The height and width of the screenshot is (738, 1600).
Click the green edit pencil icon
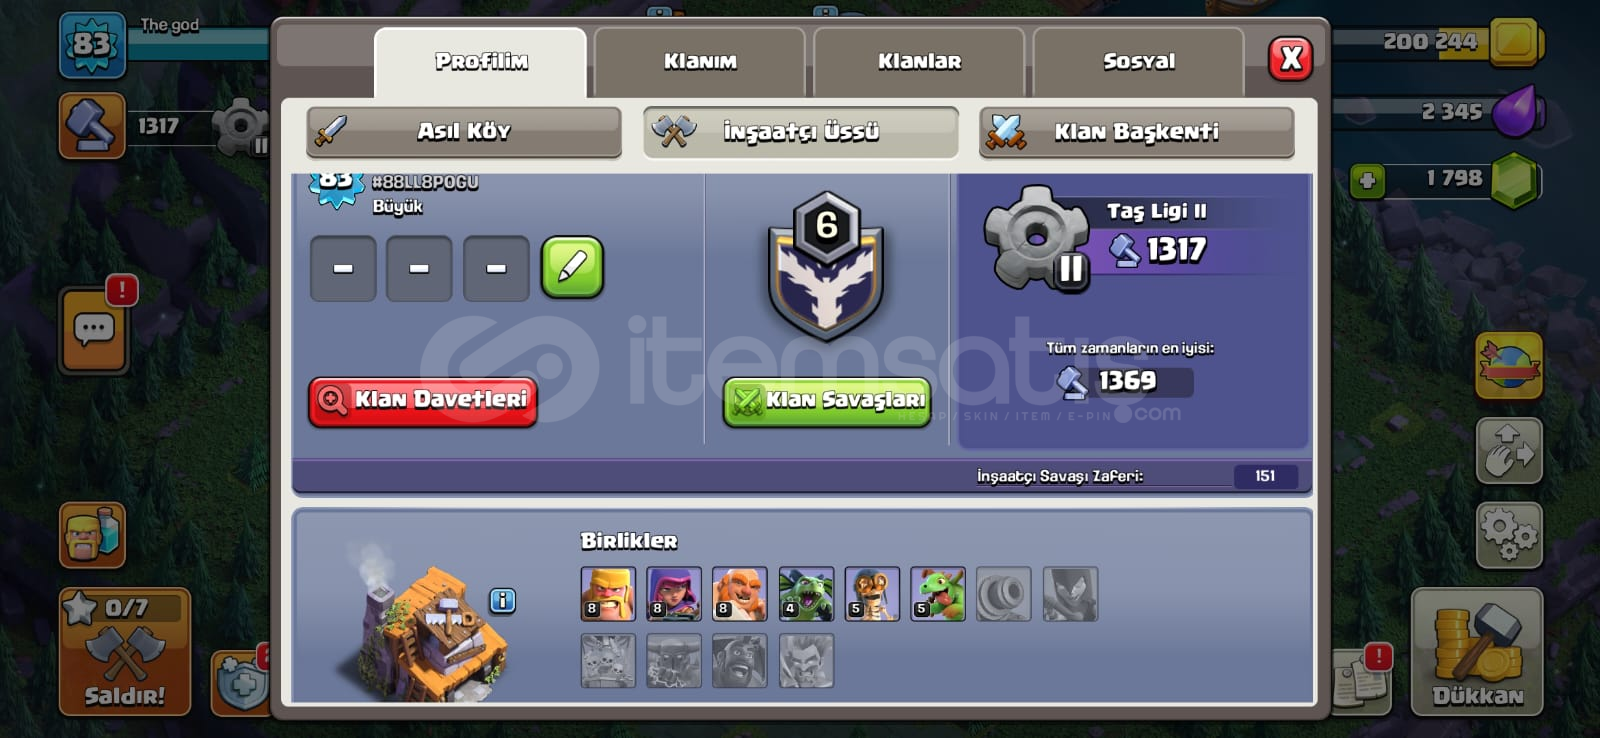572,268
